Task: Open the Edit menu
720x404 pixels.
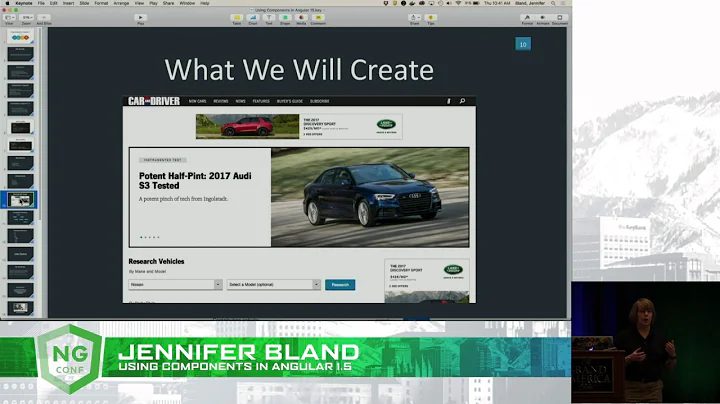Action: 54,3
